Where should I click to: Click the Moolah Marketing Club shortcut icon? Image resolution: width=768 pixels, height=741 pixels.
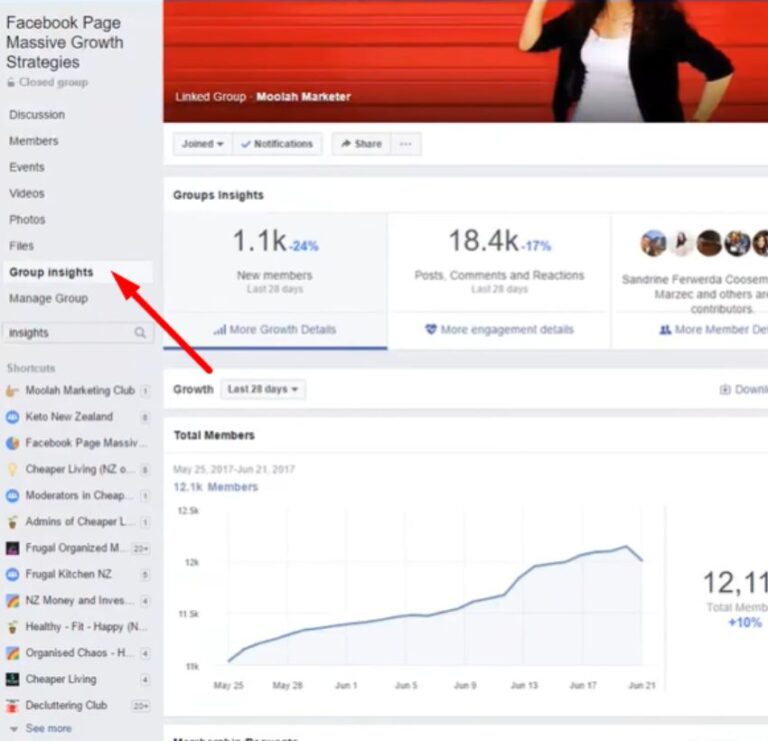[x=12, y=391]
